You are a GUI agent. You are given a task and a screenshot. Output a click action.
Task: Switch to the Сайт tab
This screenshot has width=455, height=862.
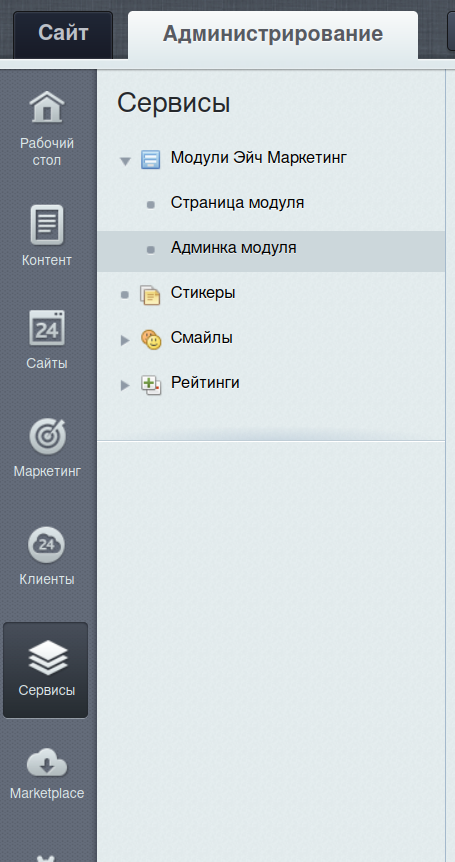[63, 34]
